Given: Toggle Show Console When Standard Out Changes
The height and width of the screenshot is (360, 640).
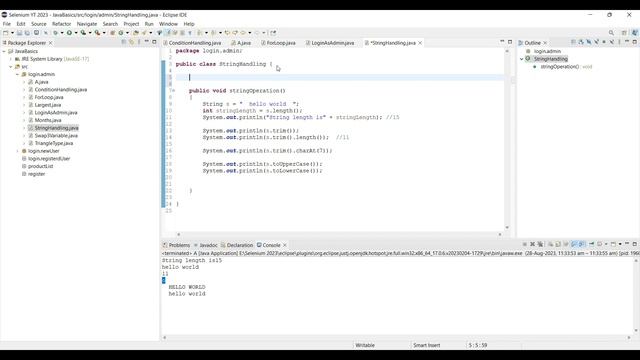Looking at the screenshot, I should tap(574, 244).
